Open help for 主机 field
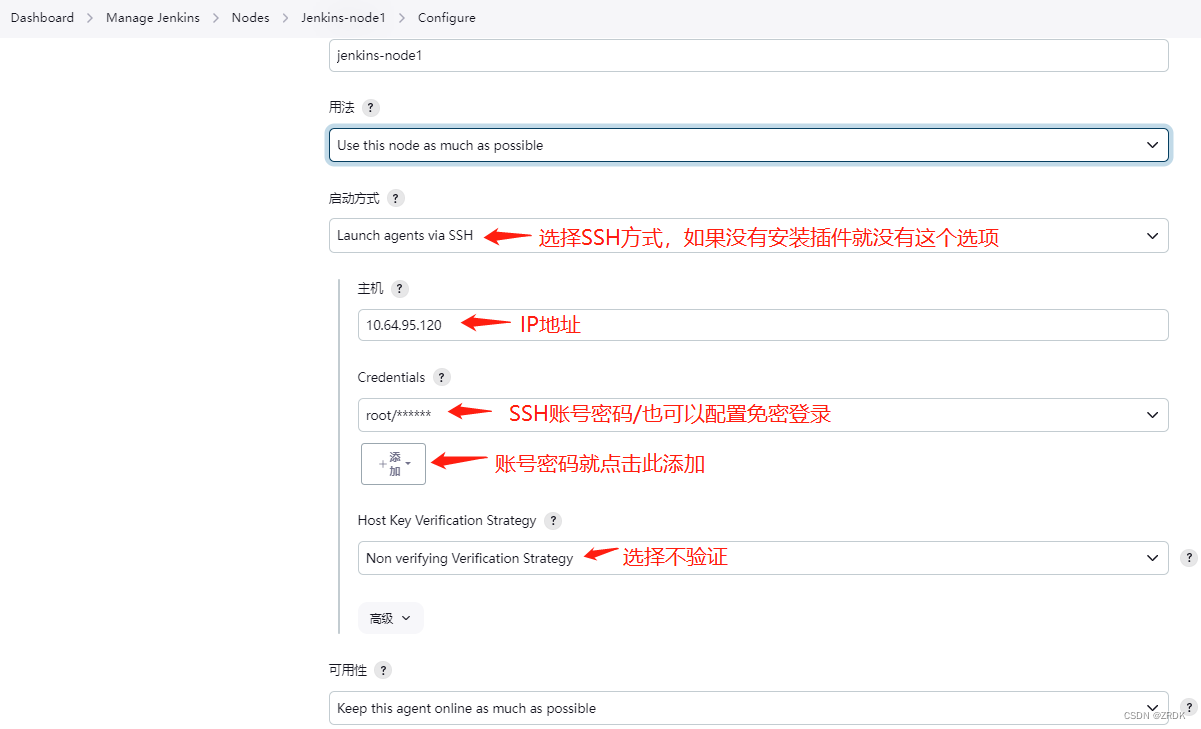Viewport: 1201px width, 729px height. click(x=400, y=289)
